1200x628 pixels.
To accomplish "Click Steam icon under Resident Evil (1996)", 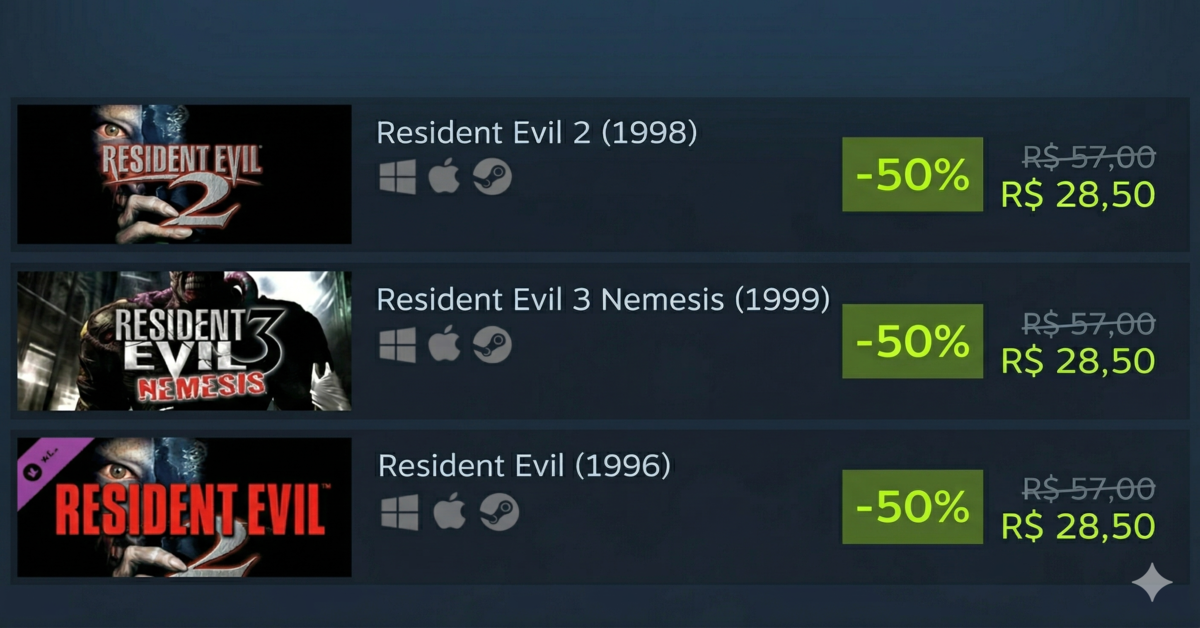I will pyautogui.click(x=499, y=512).
